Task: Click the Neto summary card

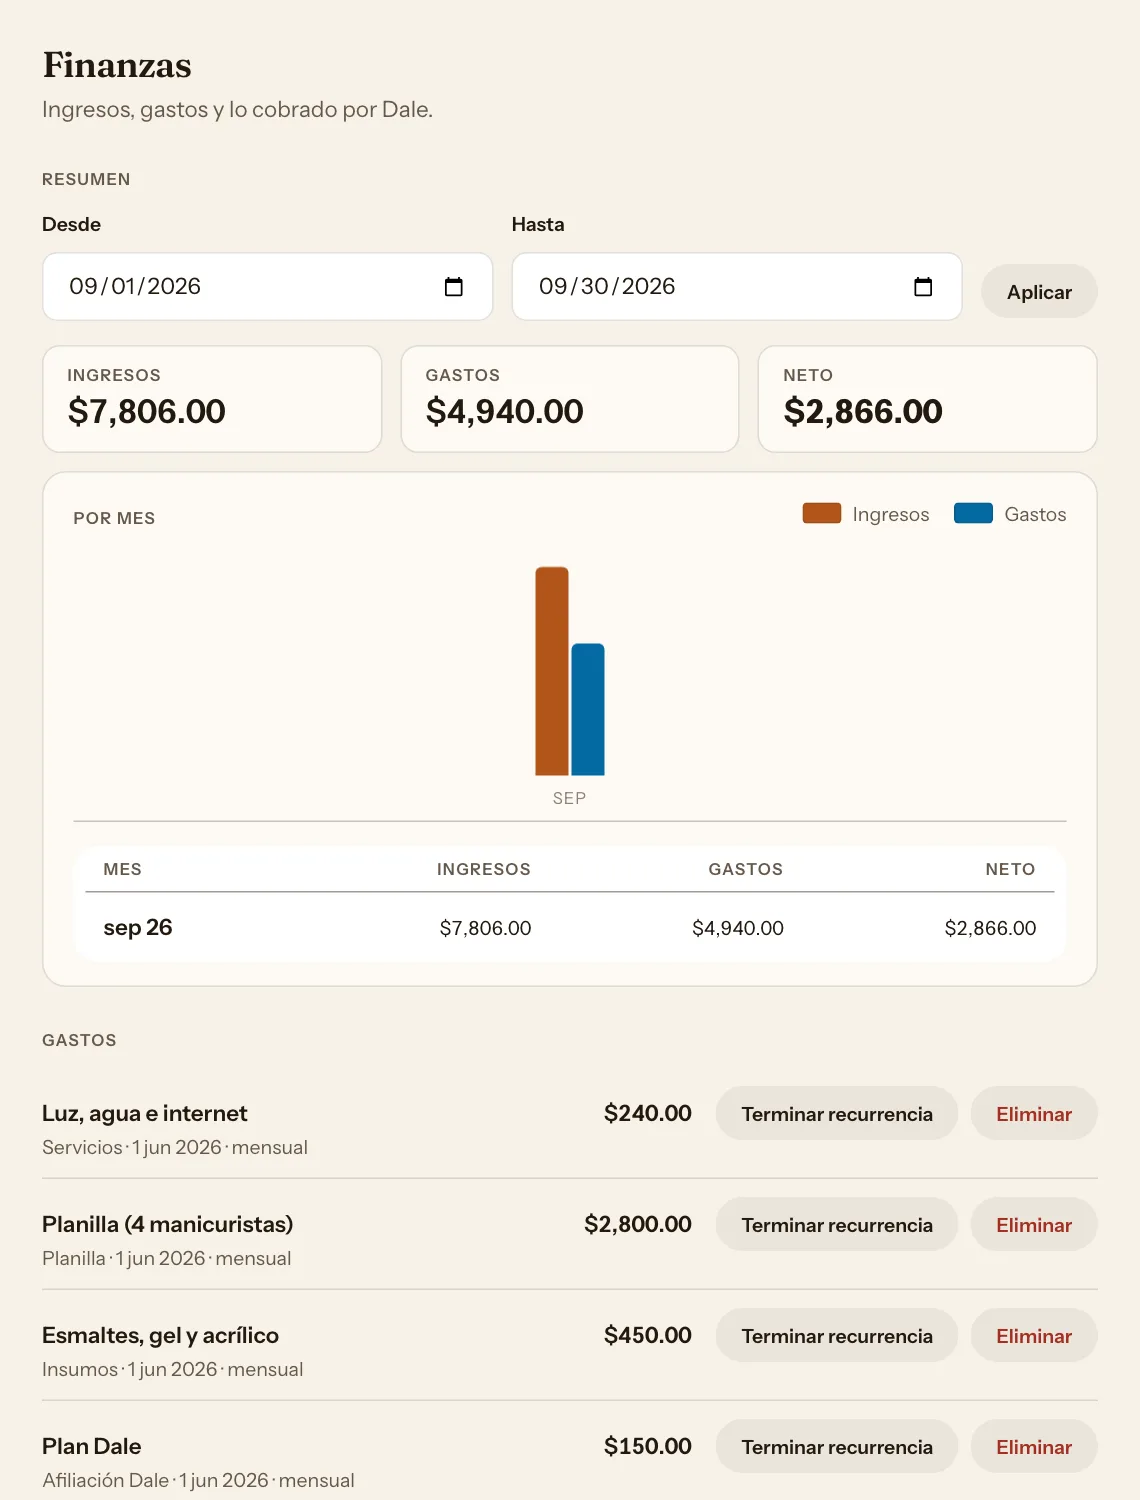Action: pyautogui.click(x=928, y=399)
